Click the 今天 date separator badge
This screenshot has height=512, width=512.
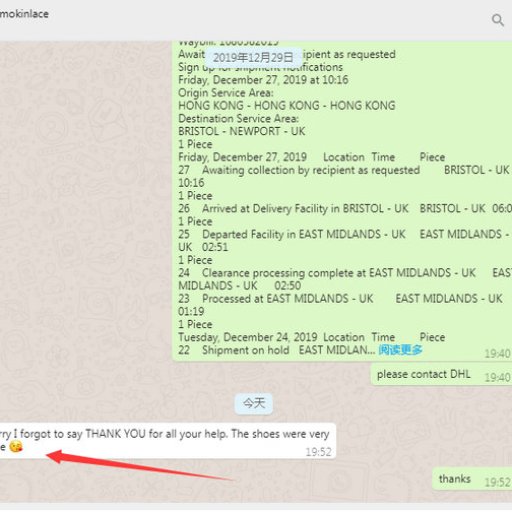pos(254,404)
